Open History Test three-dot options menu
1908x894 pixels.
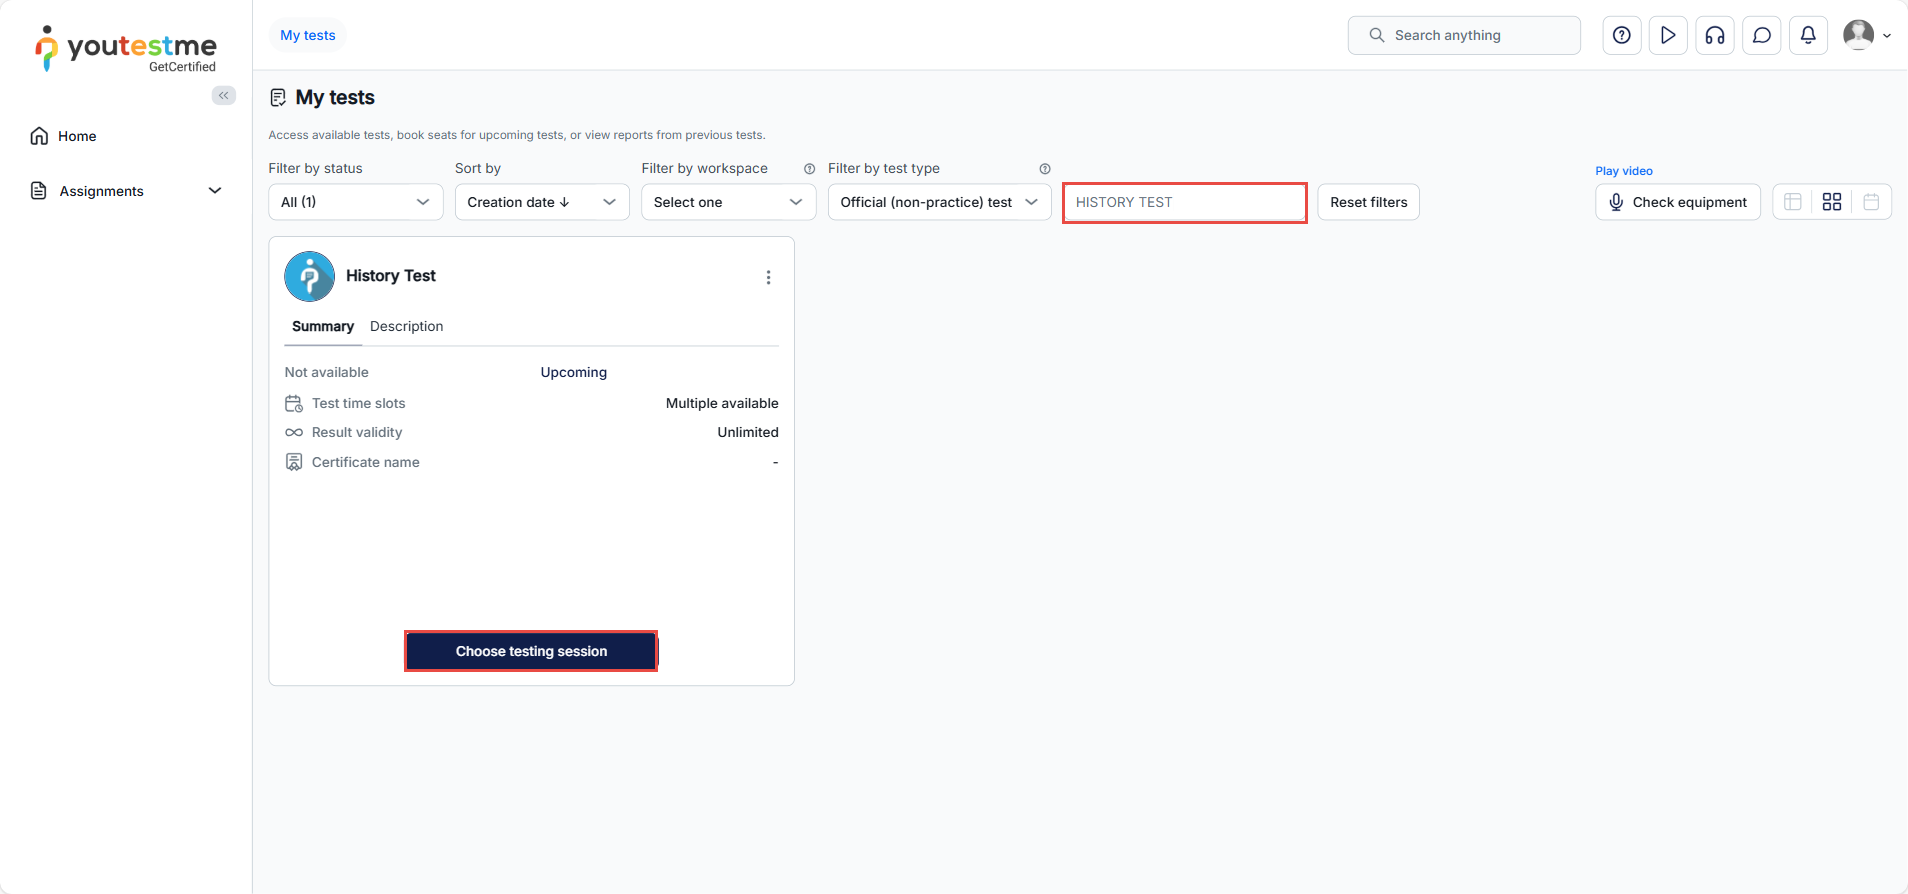(x=768, y=277)
